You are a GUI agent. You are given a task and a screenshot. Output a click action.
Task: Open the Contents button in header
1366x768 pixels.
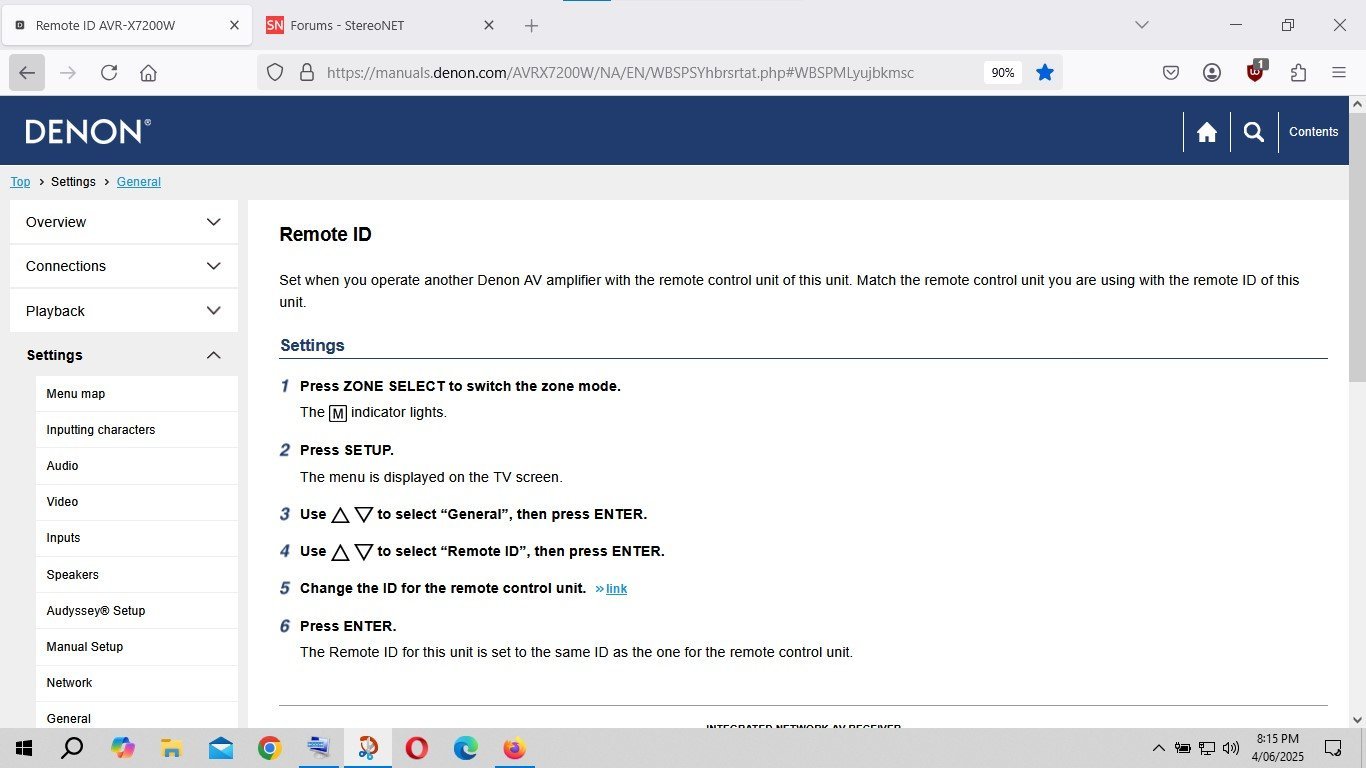click(x=1313, y=132)
